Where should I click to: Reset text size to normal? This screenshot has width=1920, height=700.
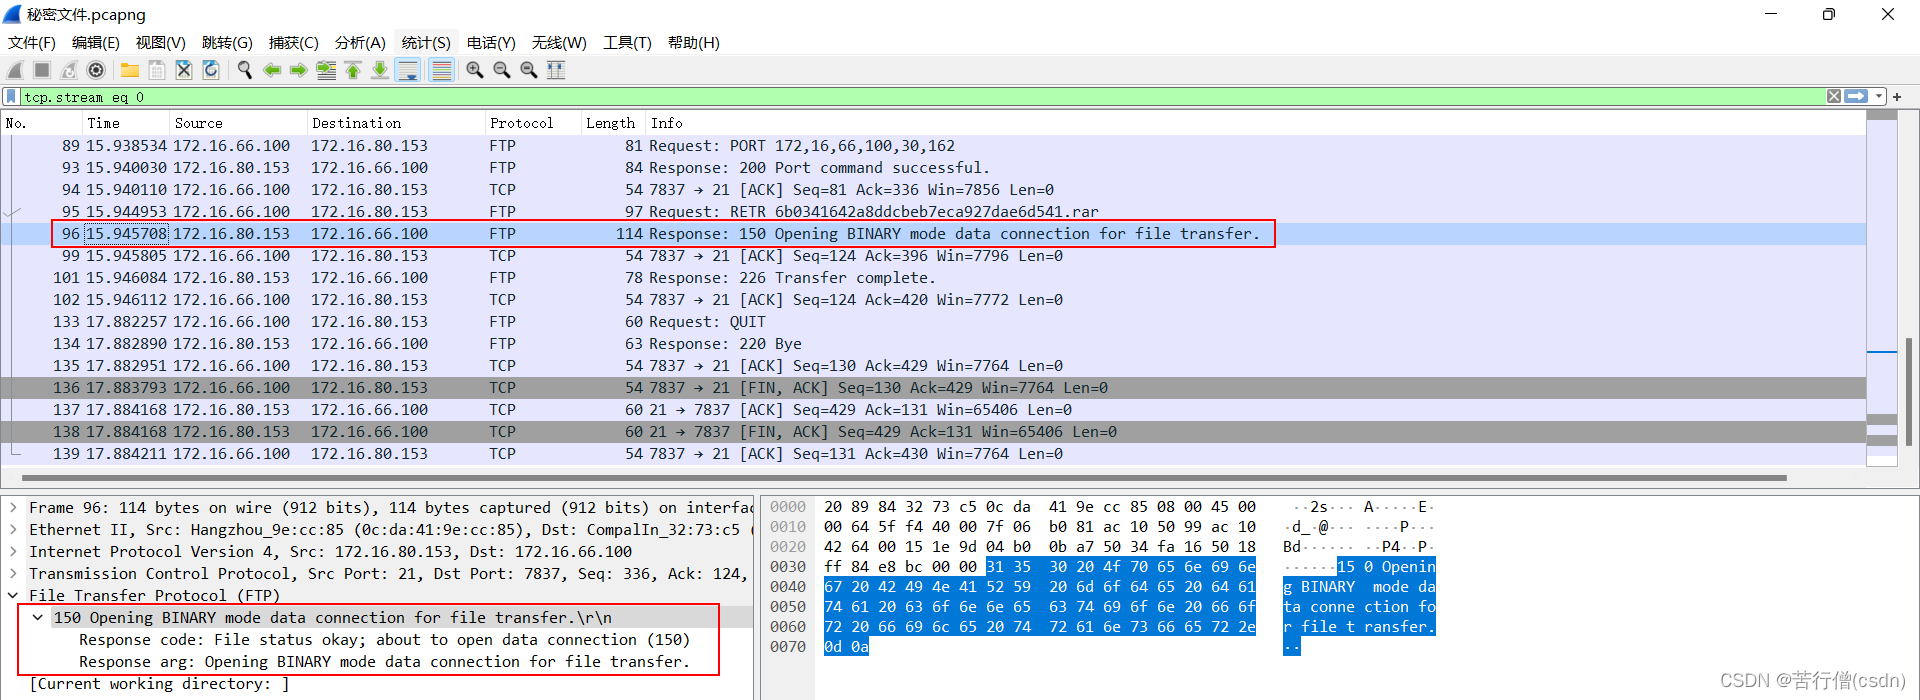click(x=529, y=70)
